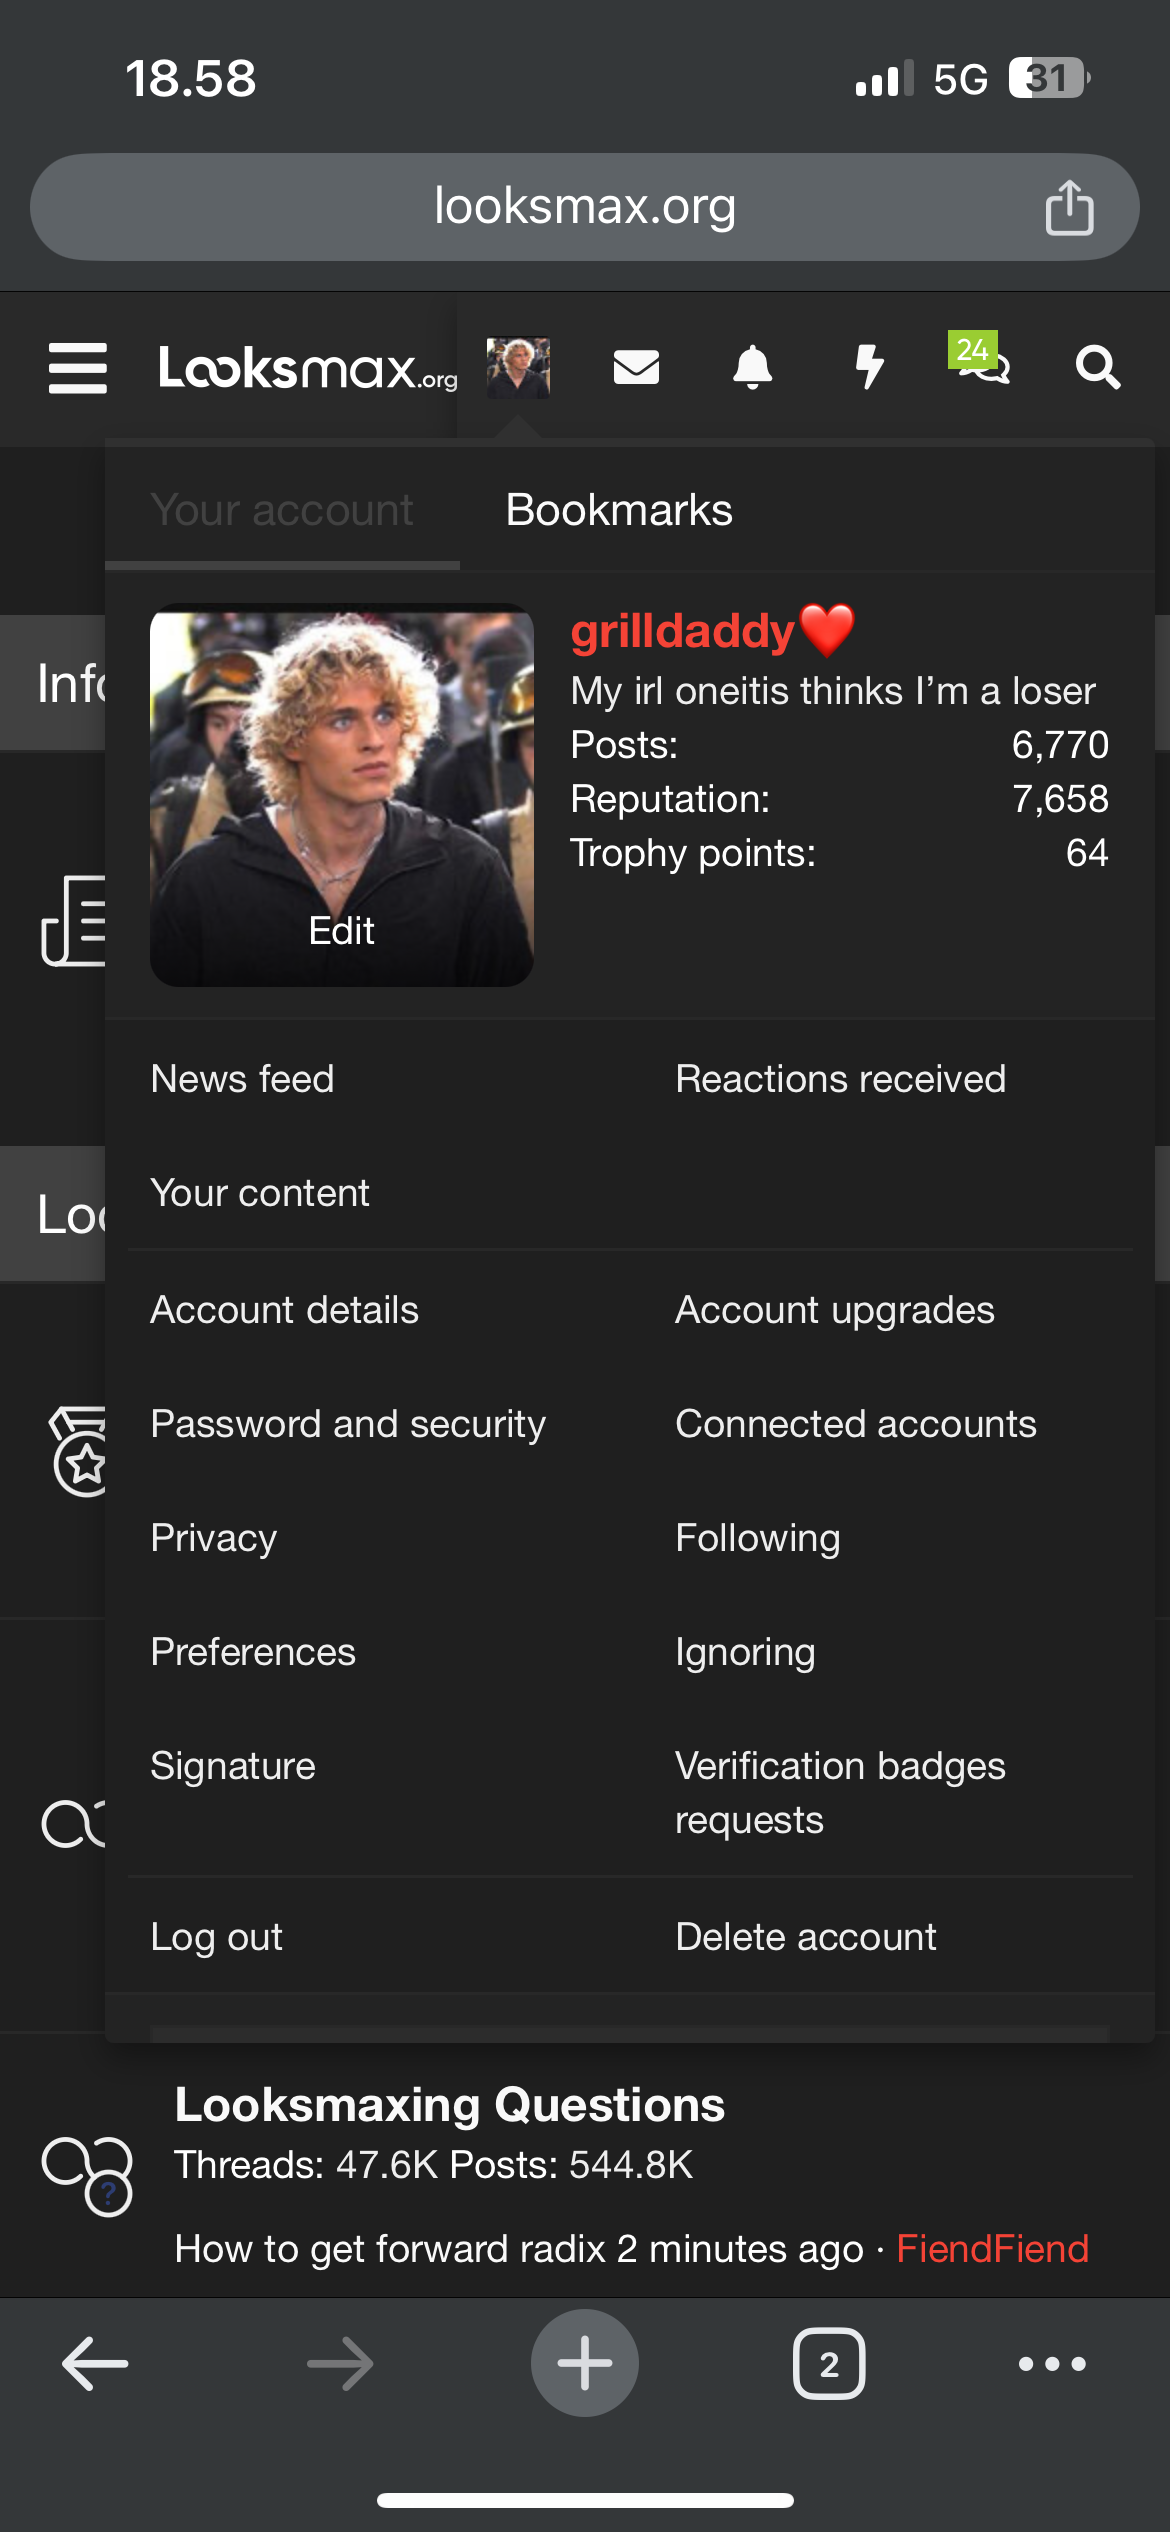Select the Your account tab
This screenshot has height=2532, width=1170.
[x=282, y=510]
